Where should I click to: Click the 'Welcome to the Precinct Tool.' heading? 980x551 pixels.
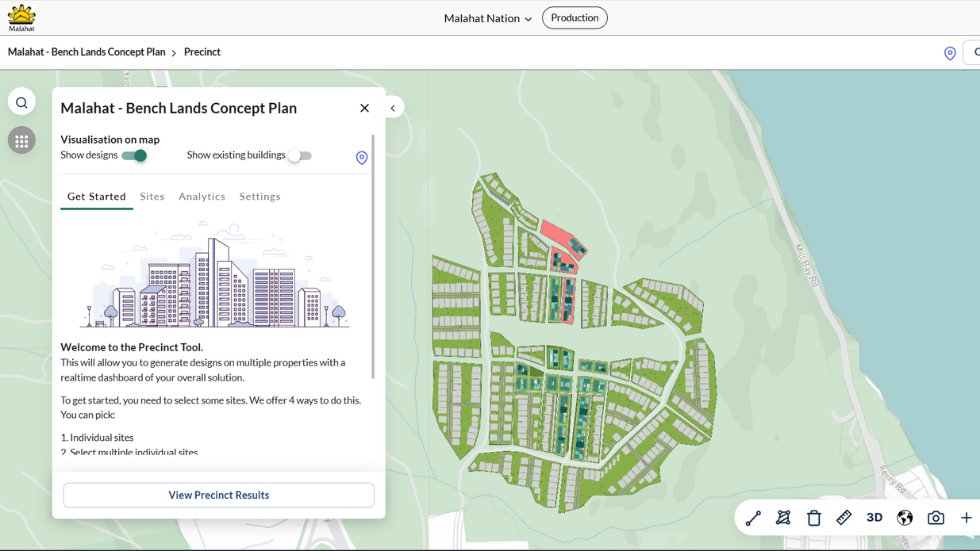[132, 347]
